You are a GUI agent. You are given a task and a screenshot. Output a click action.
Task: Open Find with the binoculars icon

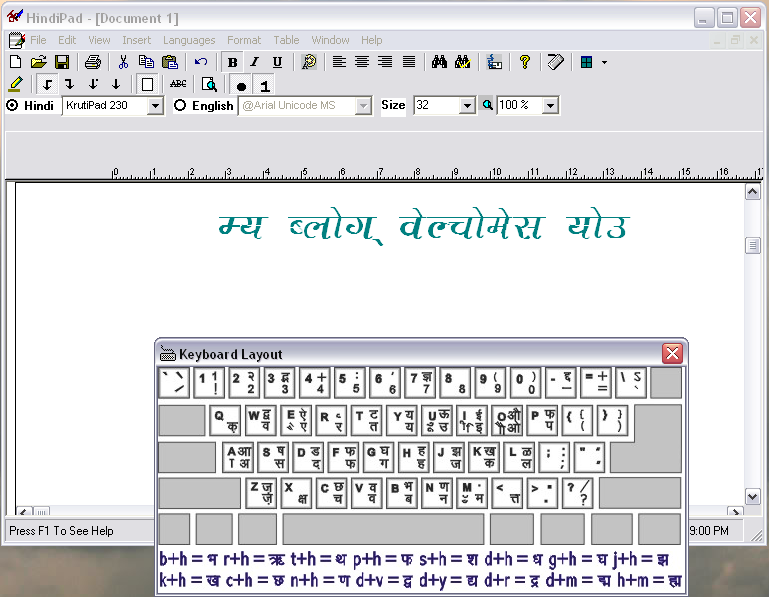439,62
